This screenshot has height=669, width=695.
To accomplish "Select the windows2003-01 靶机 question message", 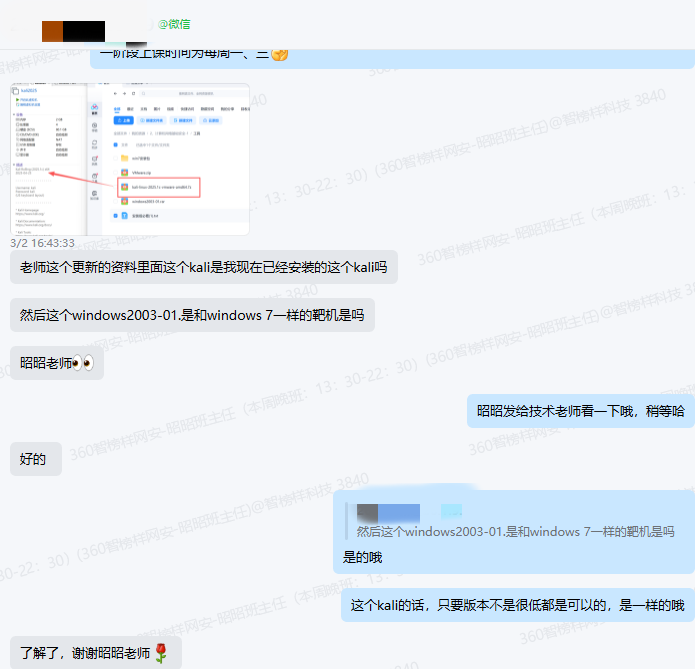I will pyautogui.click(x=192, y=315).
